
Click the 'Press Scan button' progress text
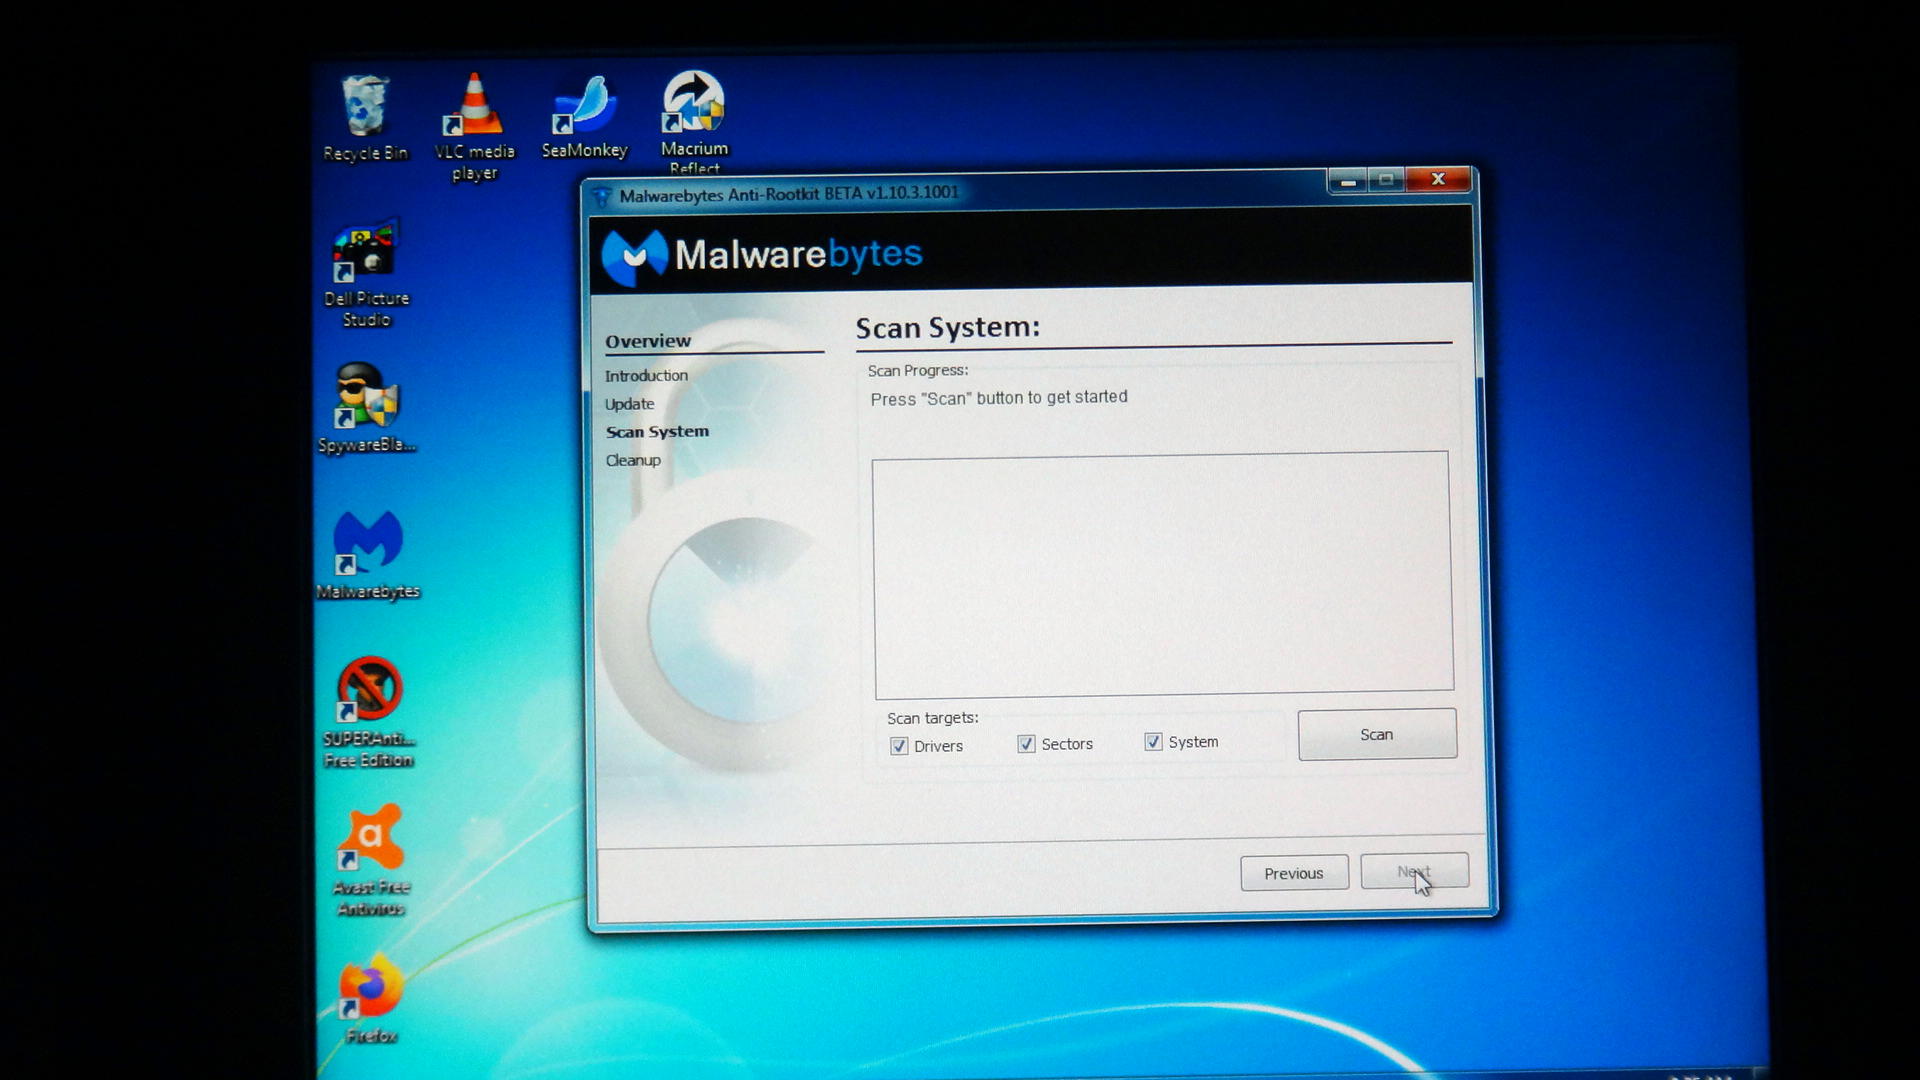pos(999,398)
